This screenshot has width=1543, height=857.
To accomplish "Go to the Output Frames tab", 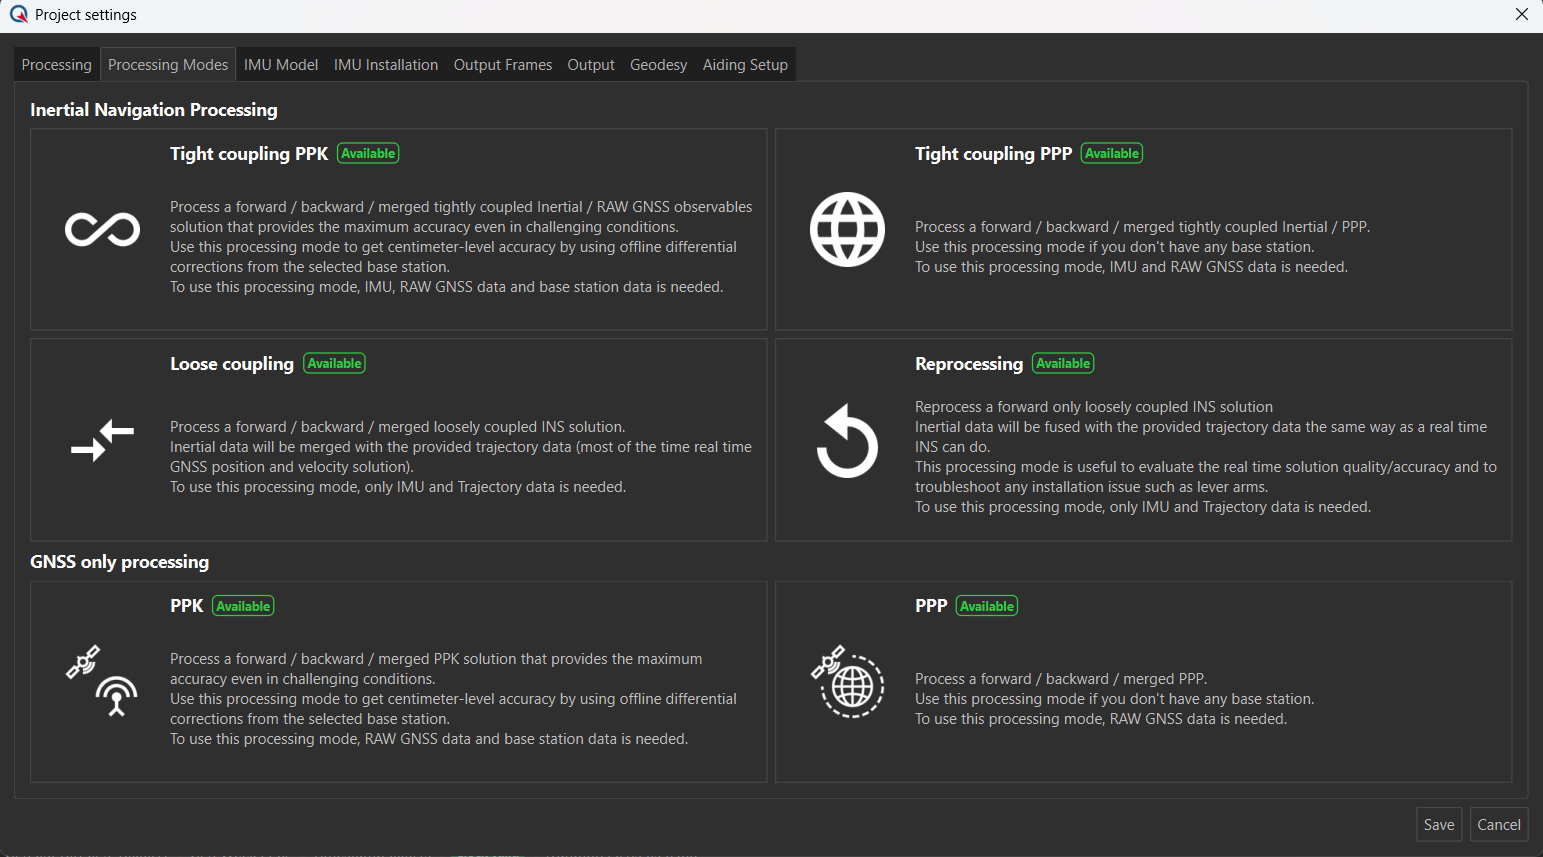I will [503, 65].
